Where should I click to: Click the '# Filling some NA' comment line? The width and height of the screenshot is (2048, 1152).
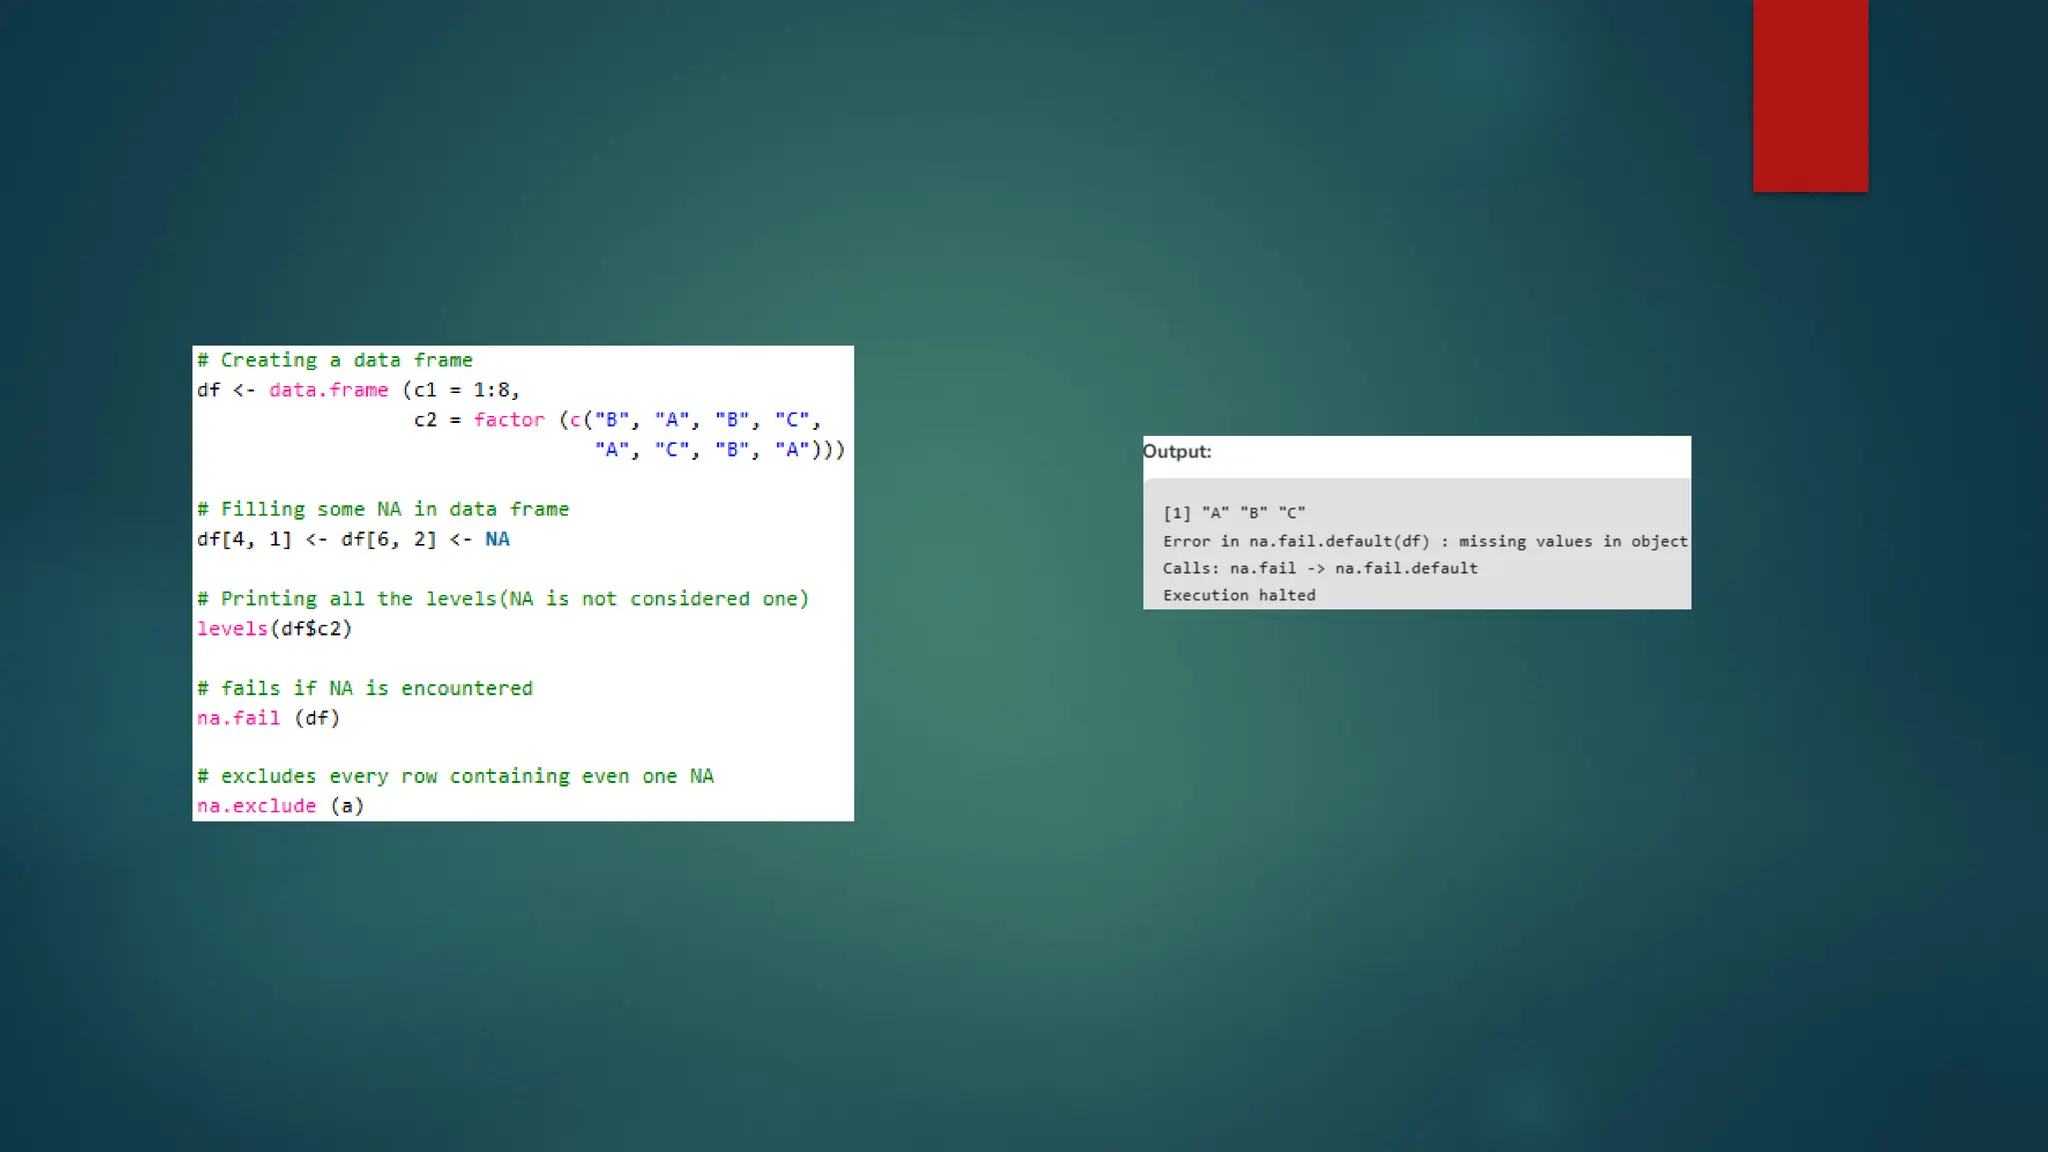coord(383,509)
